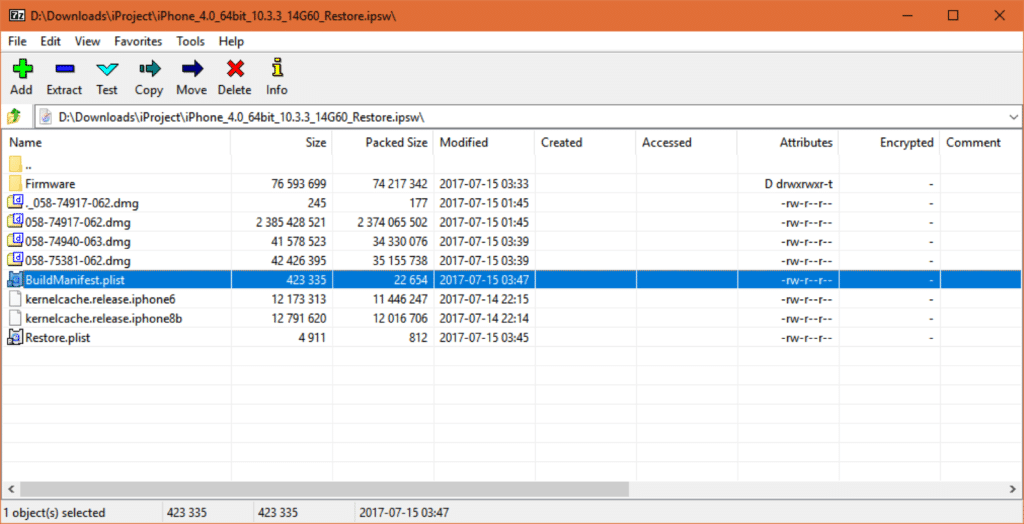The image size is (1024, 524).
Task: Select the Restore.plist file
Action: tap(60, 337)
